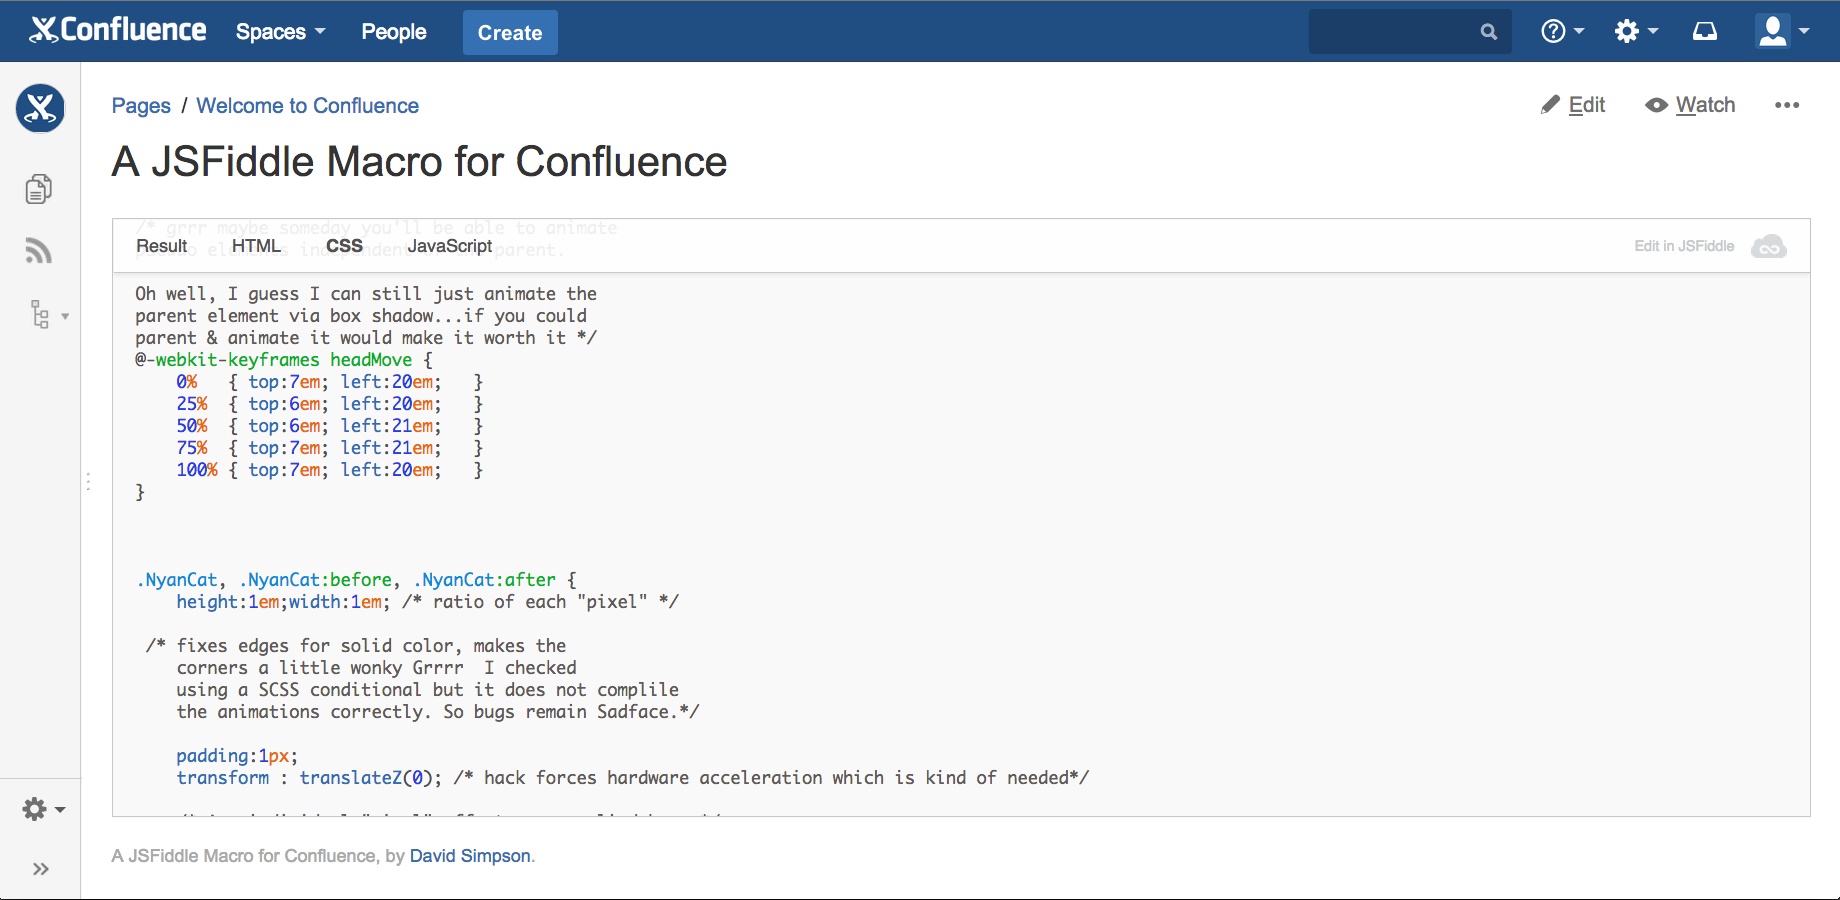This screenshot has height=900, width=1840.
Task: Select the CSS tab
Action: (x=344, y=246)
